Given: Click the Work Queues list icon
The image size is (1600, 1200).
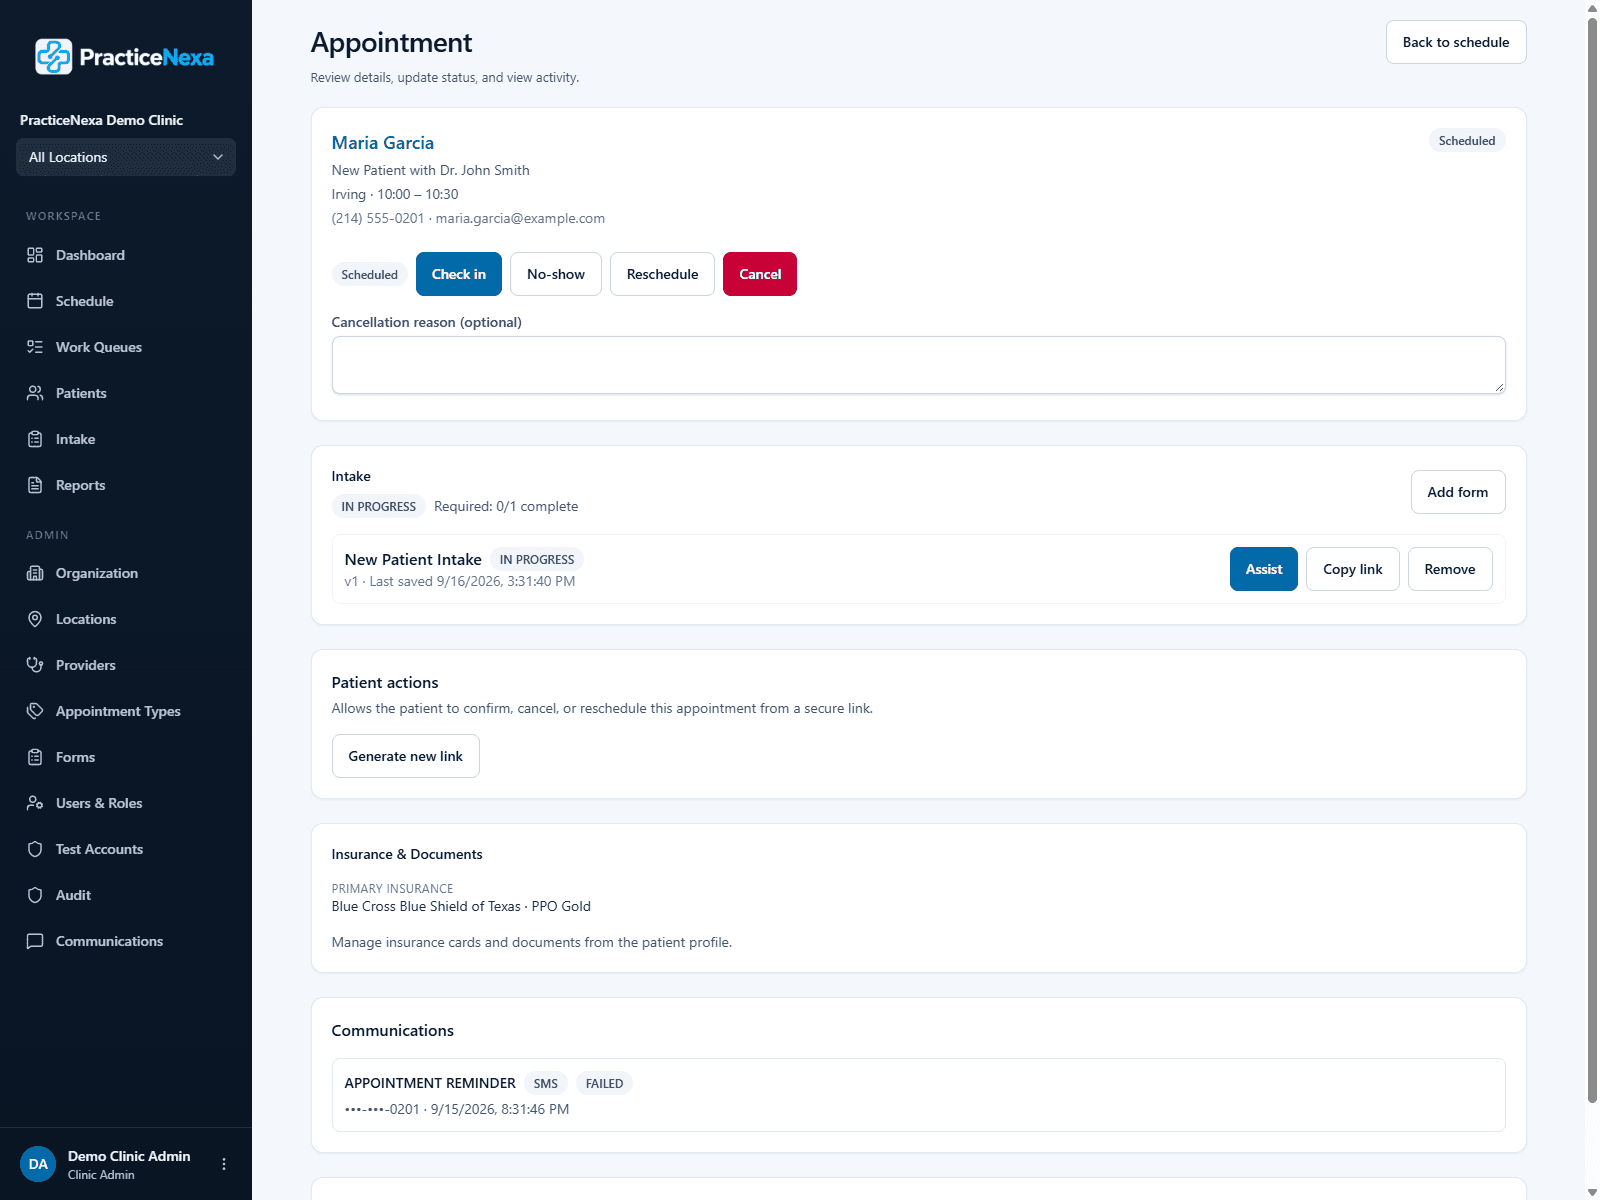Looking at the screenshot, I should pyautogui.click(x=35, y=347).
